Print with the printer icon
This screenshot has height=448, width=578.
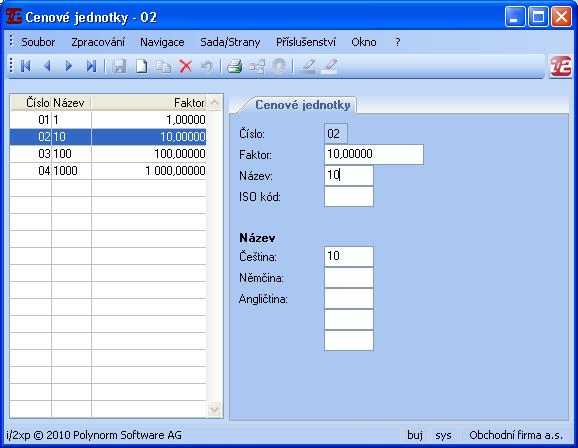tap(234, 66)
